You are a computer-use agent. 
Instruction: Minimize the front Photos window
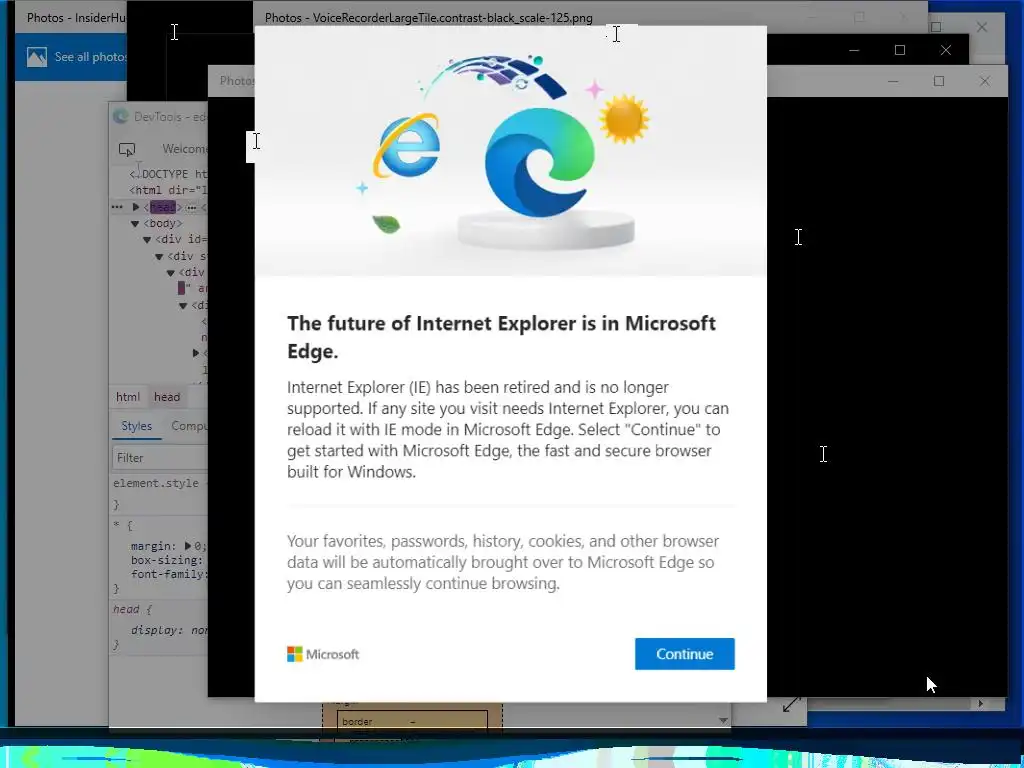(x=893, y=81)
